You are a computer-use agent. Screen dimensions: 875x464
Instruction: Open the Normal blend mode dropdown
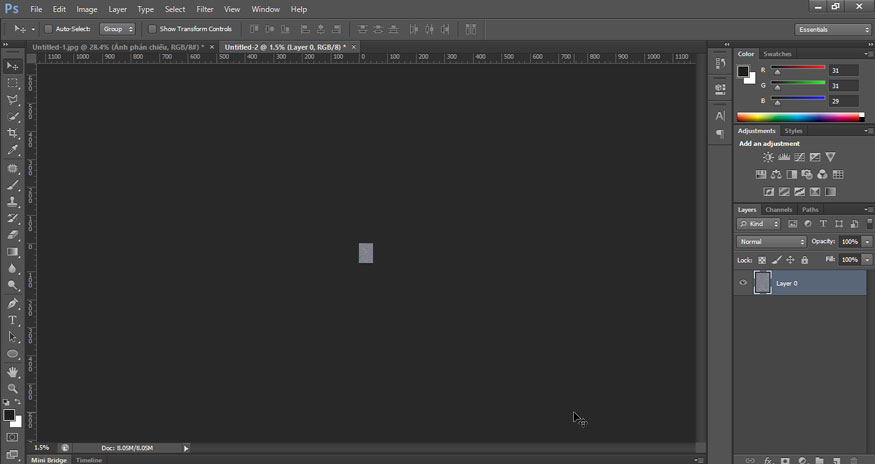(771, 242)
